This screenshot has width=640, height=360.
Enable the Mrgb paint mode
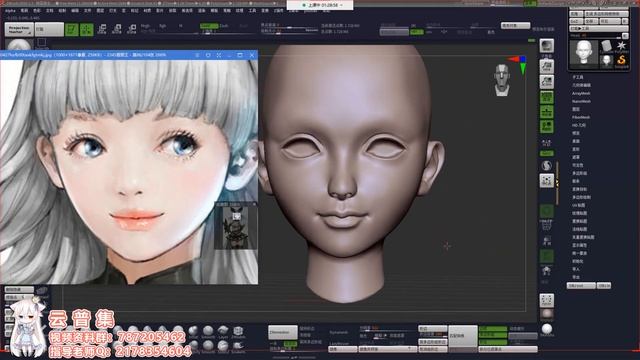pos(145,26)
